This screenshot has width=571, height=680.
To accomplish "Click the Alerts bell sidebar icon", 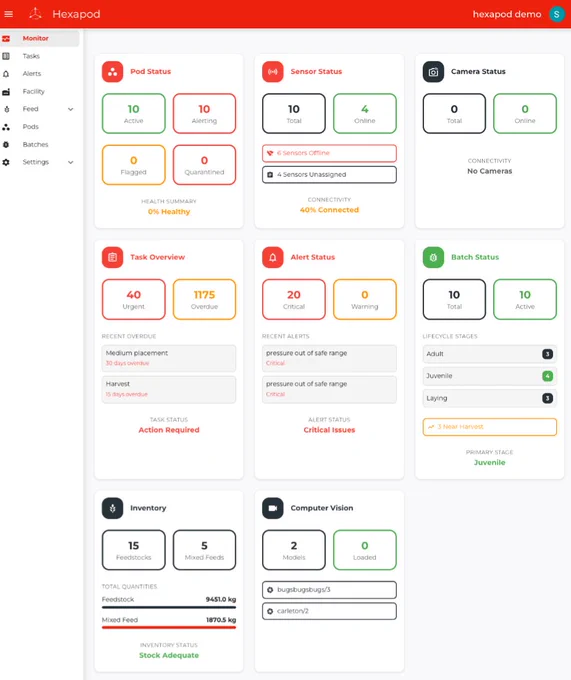I will pos(6,74).
